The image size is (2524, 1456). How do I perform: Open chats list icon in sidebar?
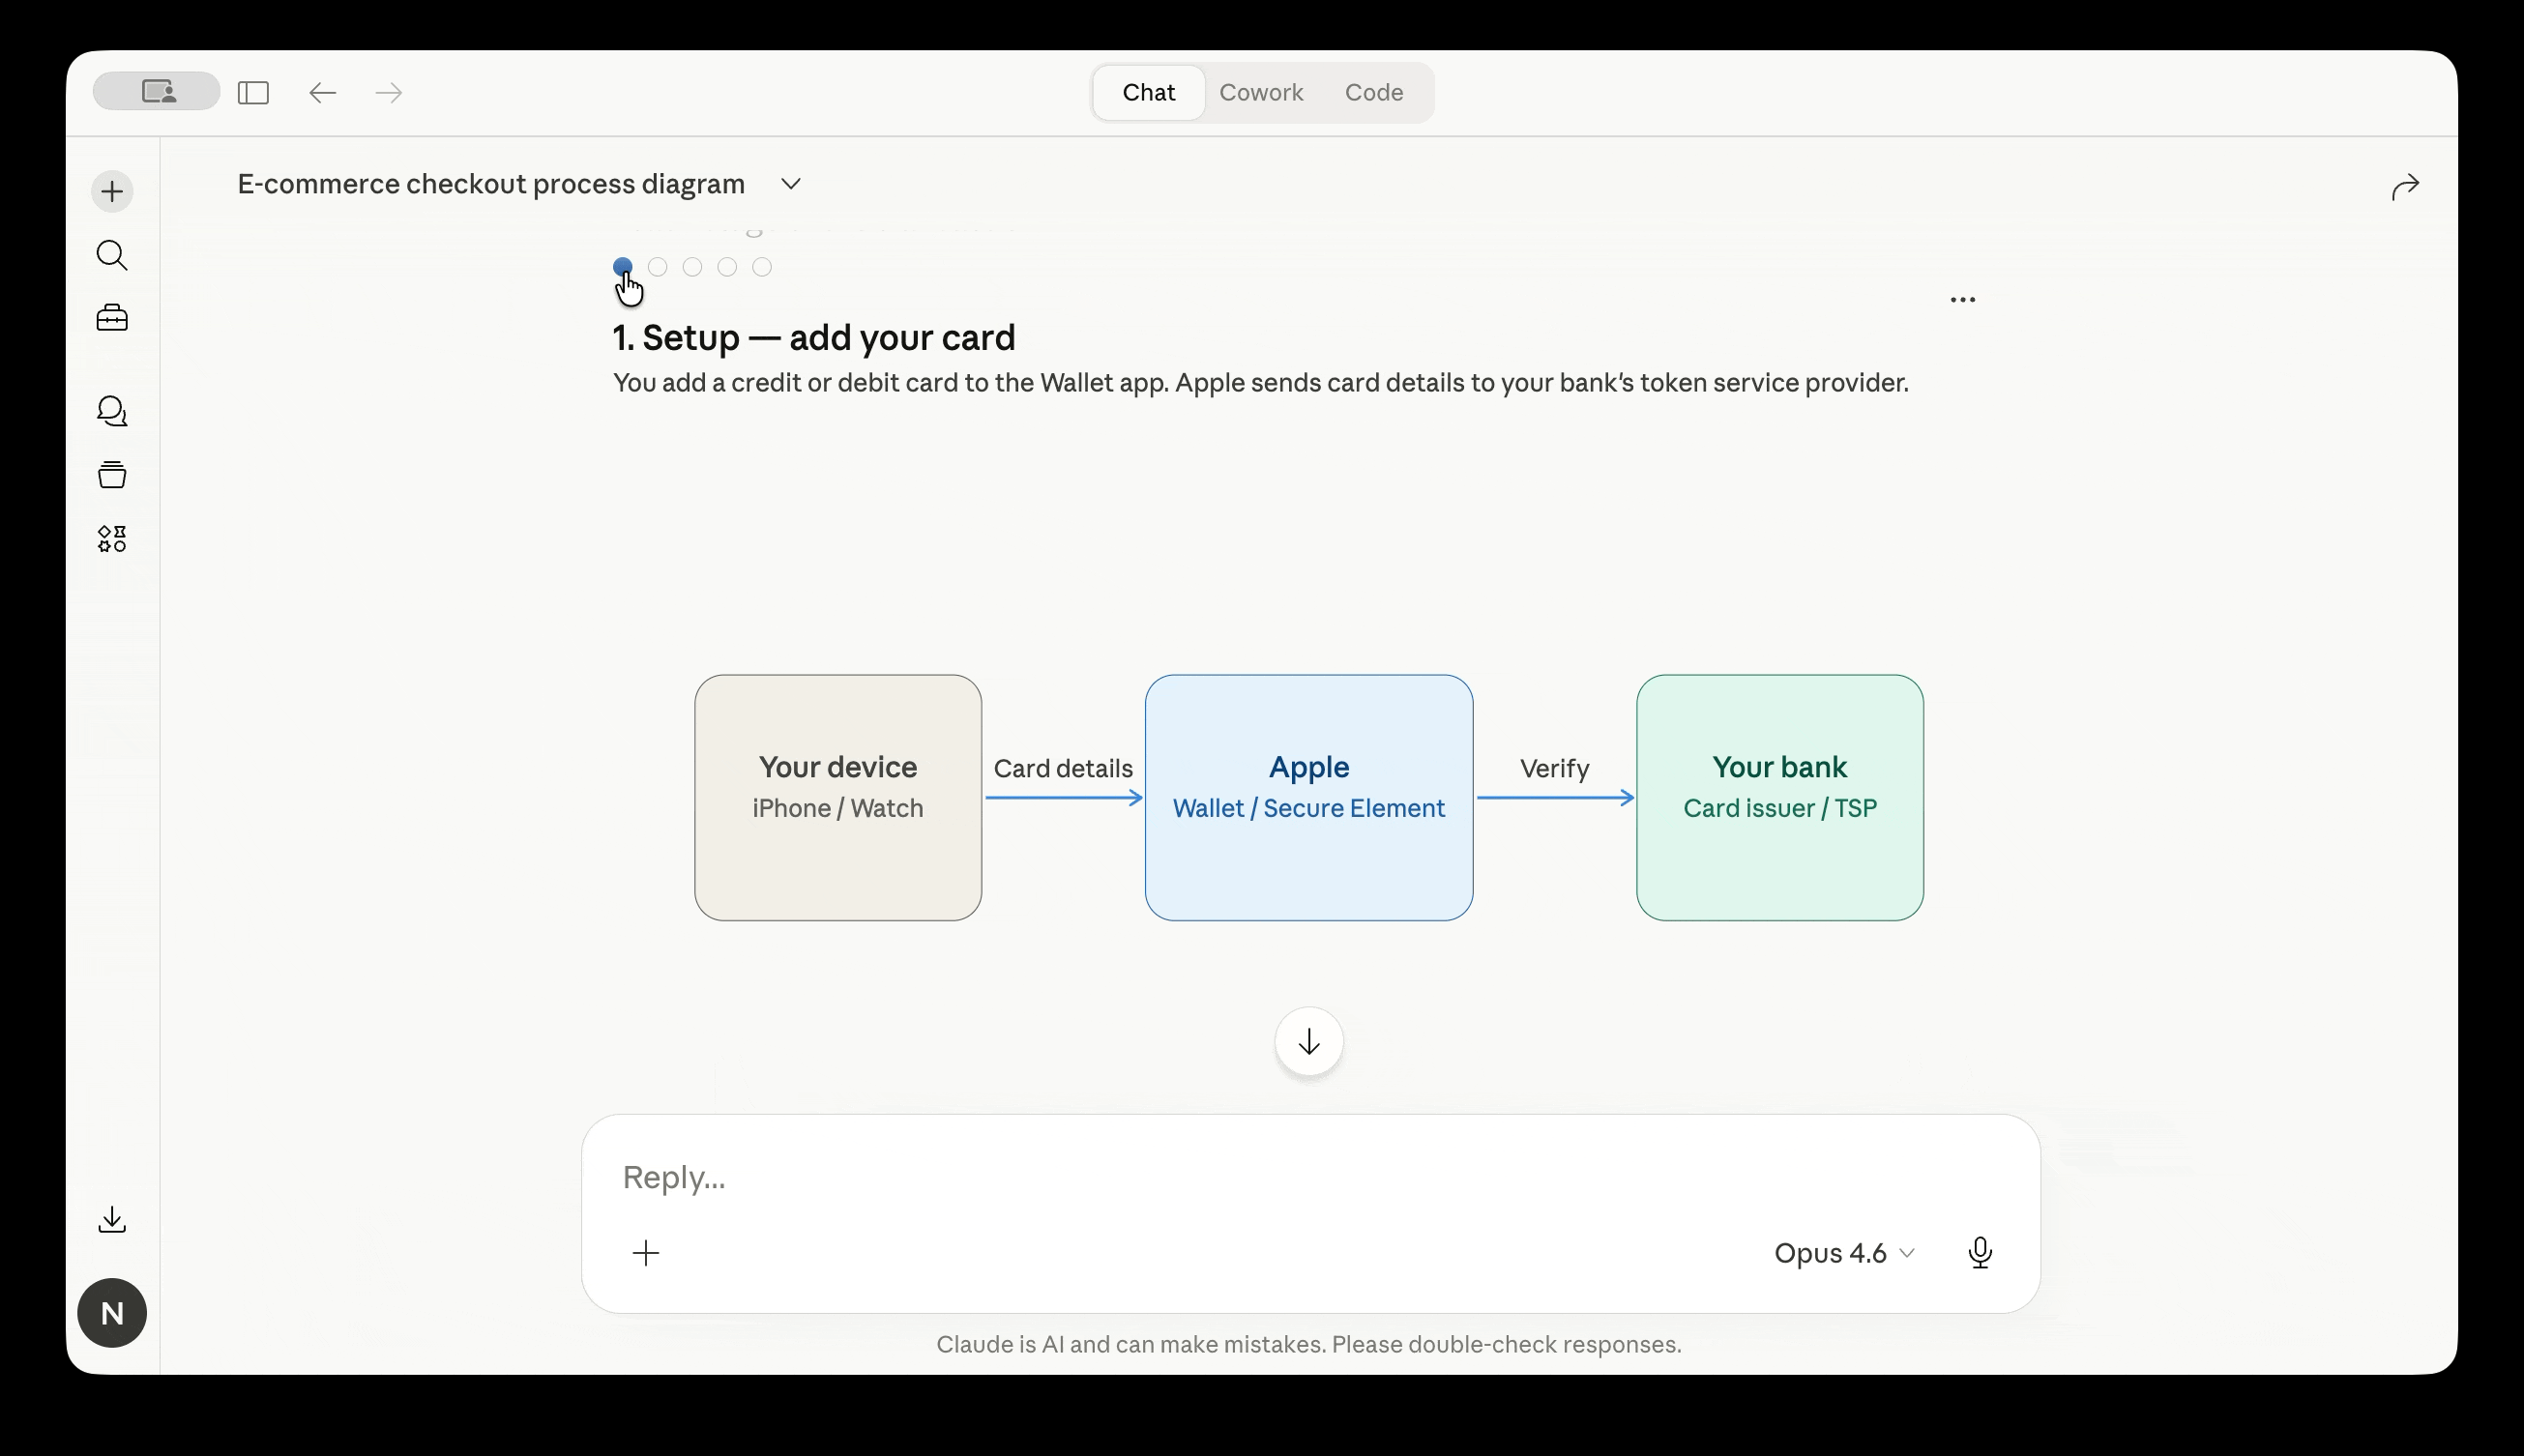112,411
